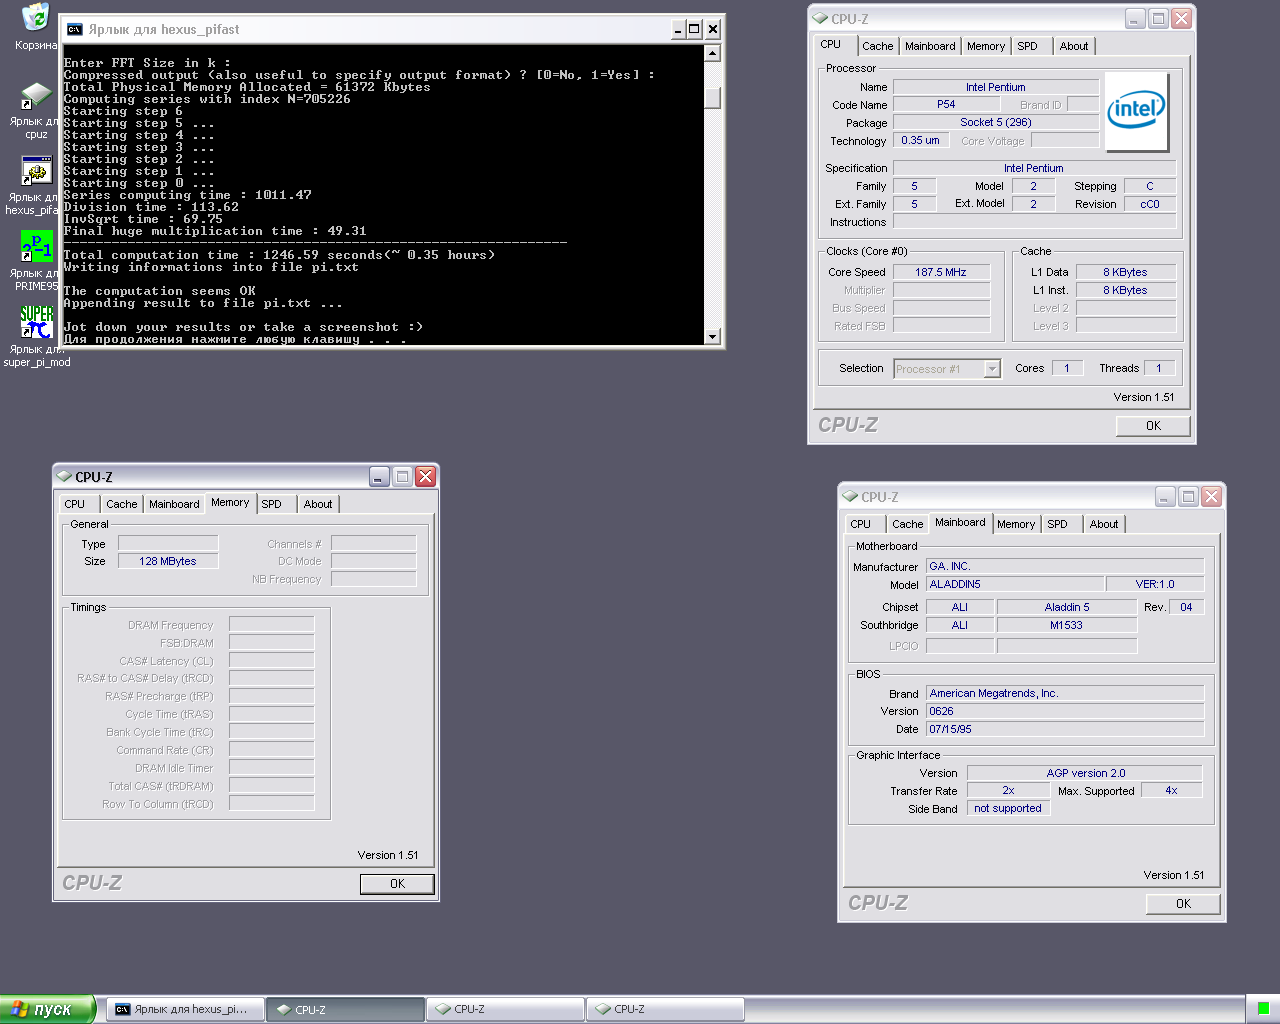Click OK in the CPU-Z Mainboard window
This screenshot has height=1024, width=1280.
tap(1183, 903)
